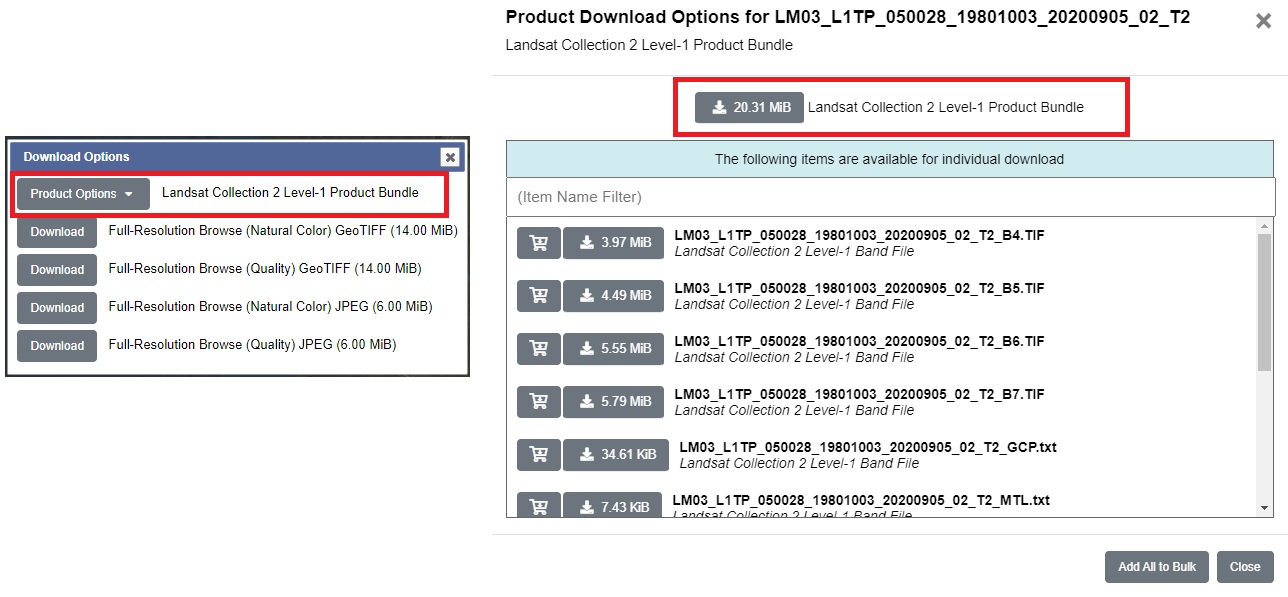
Task: Add B7.TIF band file to cart
Action: pyautogui.click(x=538, y=401)
